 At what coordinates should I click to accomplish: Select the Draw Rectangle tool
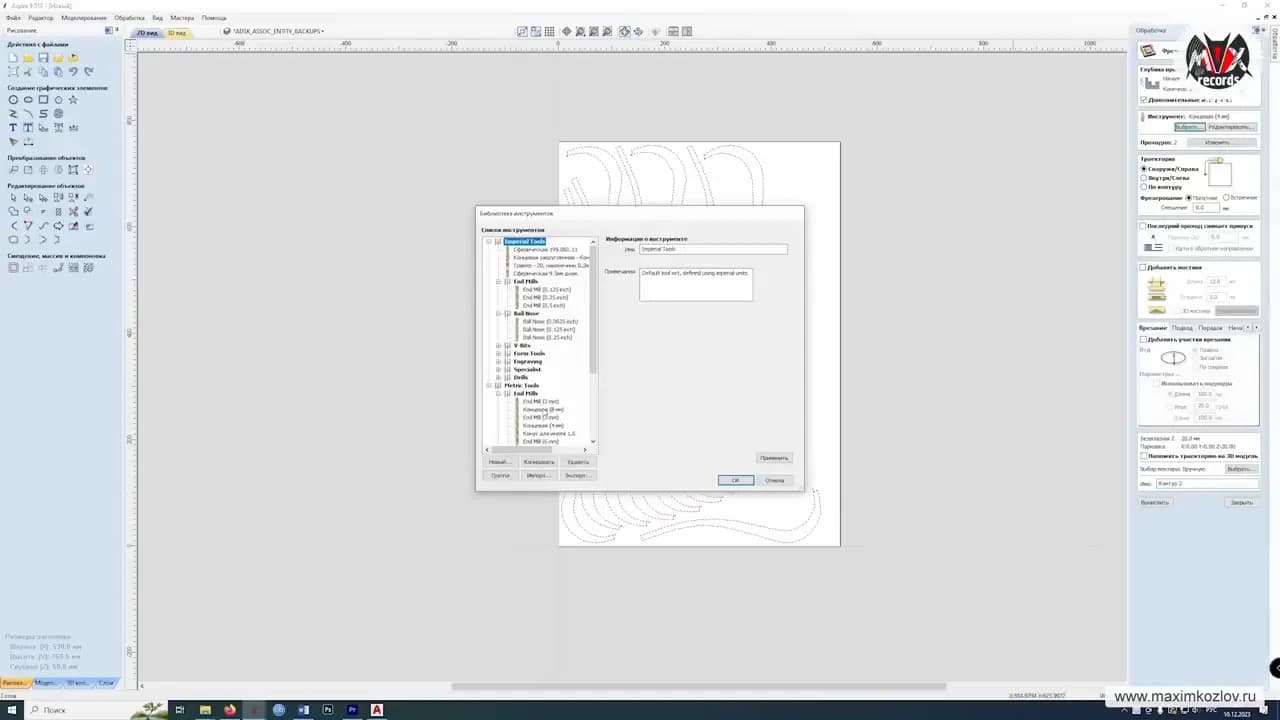point(43,100)
